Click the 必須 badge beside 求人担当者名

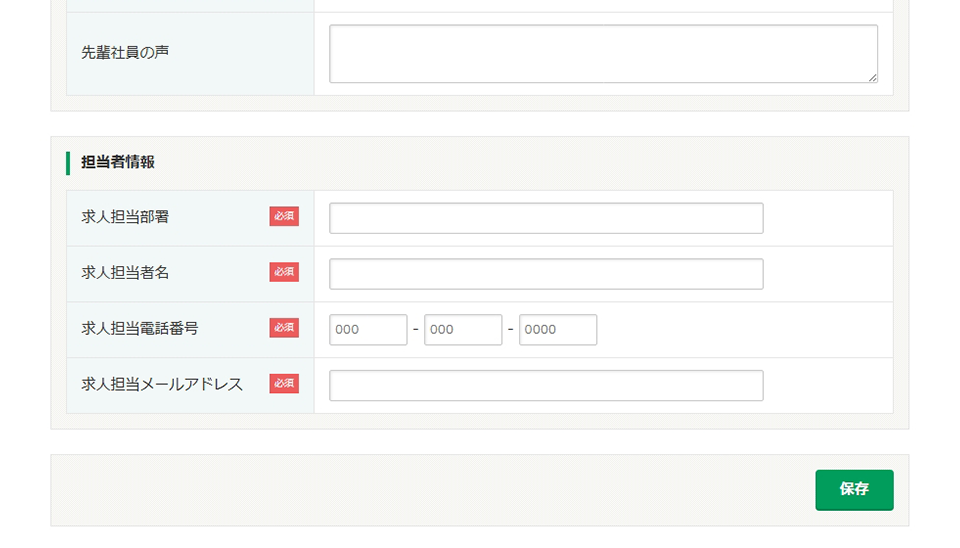[x=284, y=272]
